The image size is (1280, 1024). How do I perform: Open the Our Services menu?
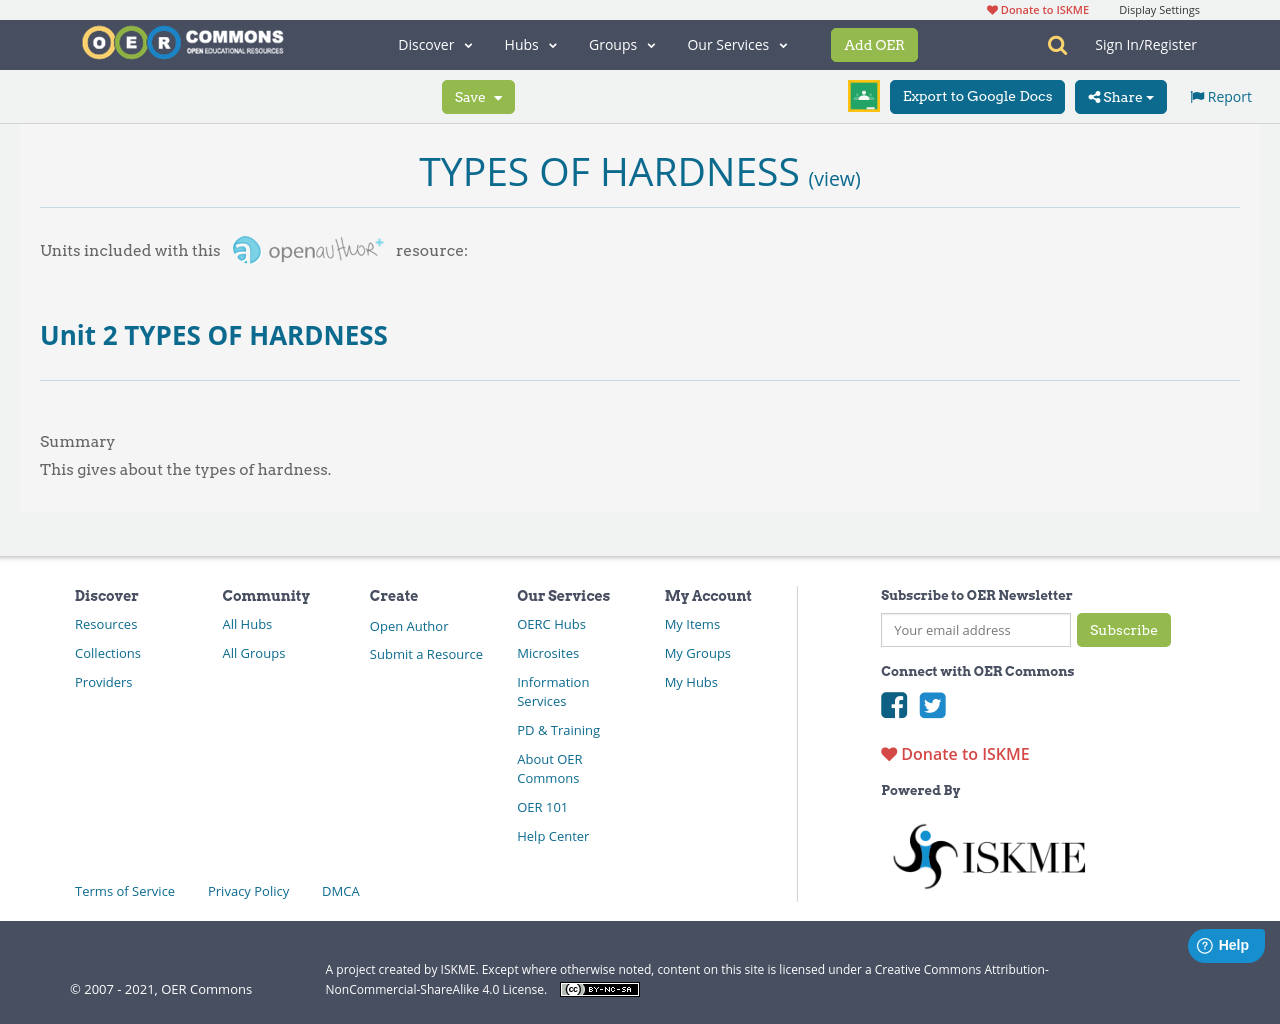736,44
